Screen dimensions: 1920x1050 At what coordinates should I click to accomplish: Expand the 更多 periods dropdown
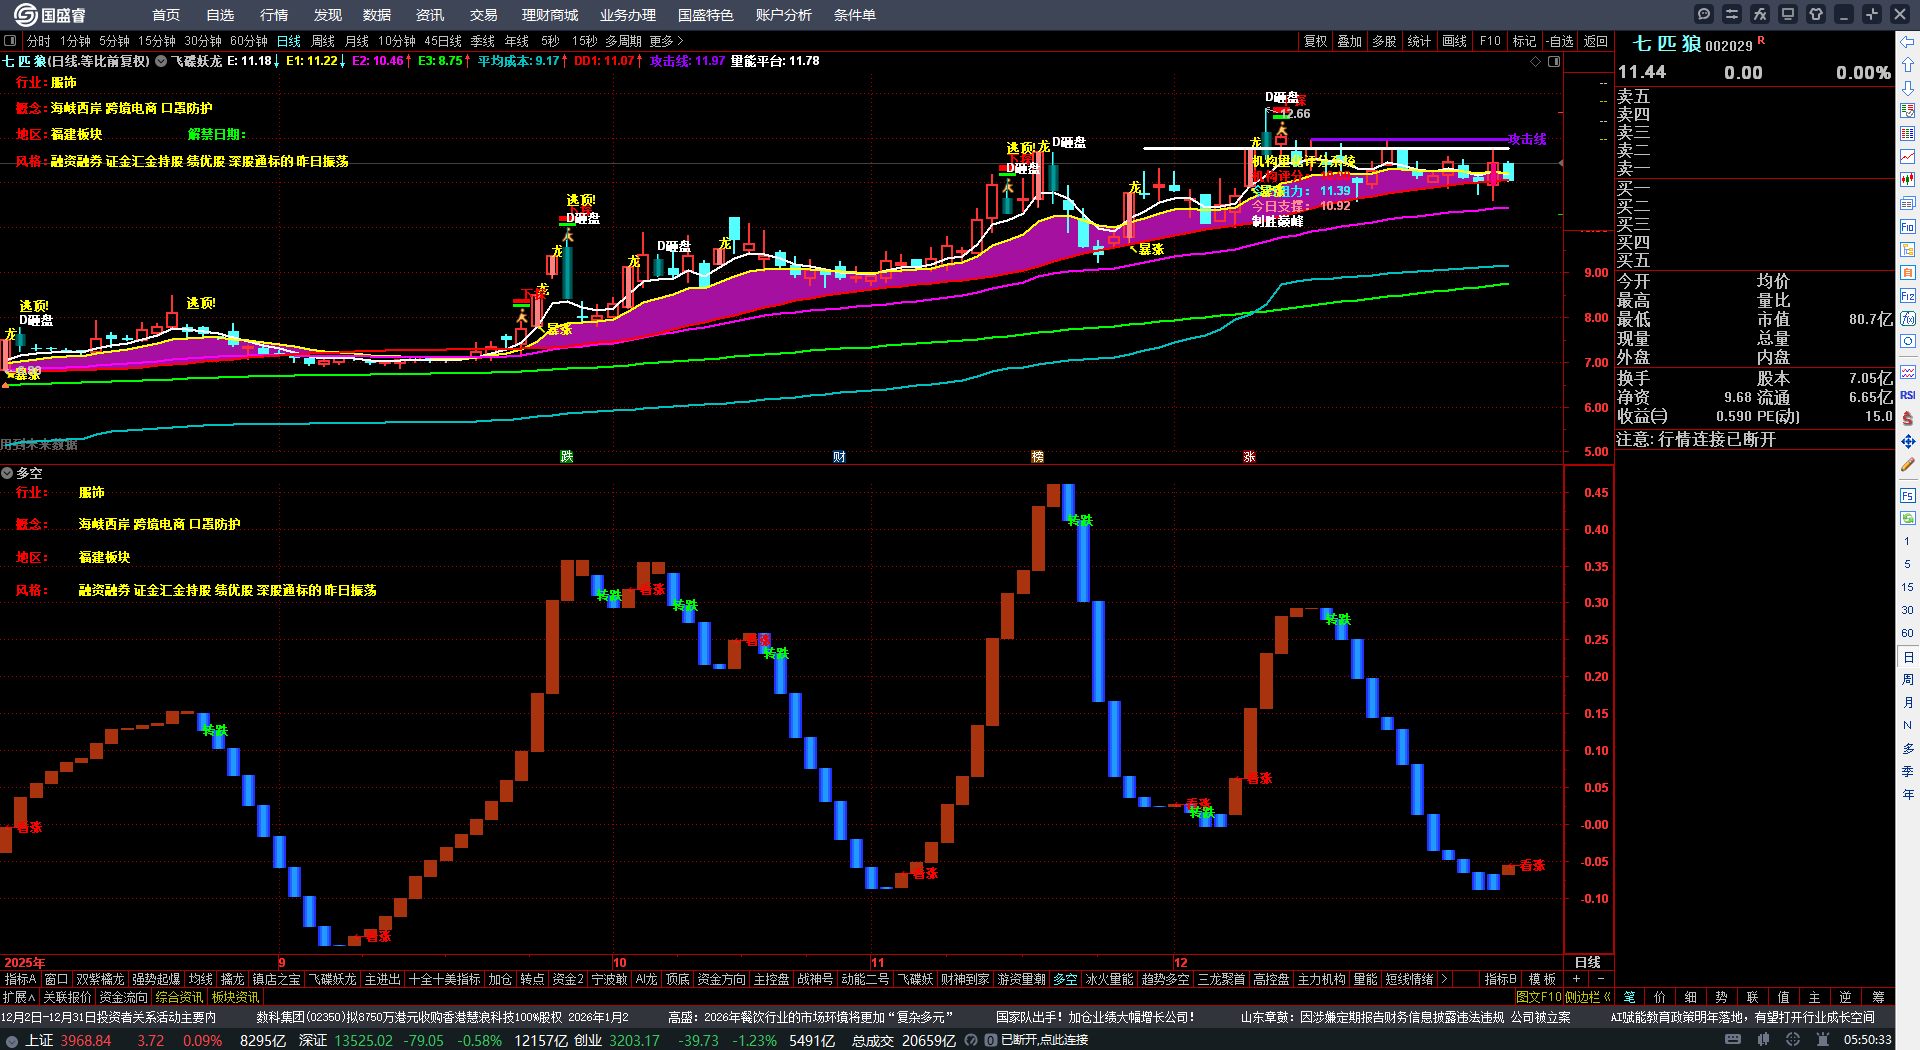click(666, 41)
